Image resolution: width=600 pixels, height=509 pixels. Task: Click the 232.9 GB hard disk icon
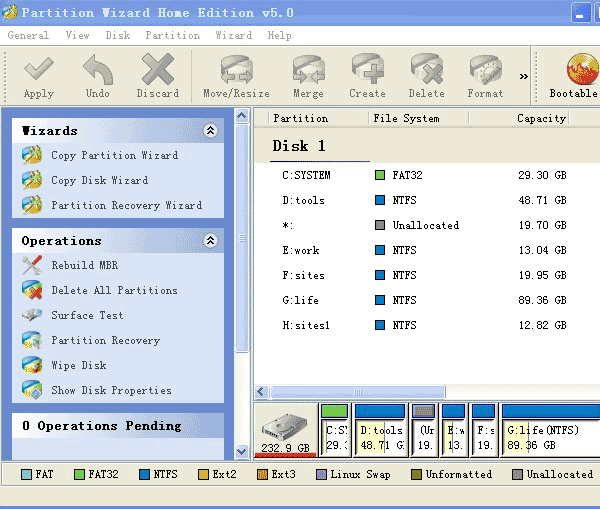point(284,427)
